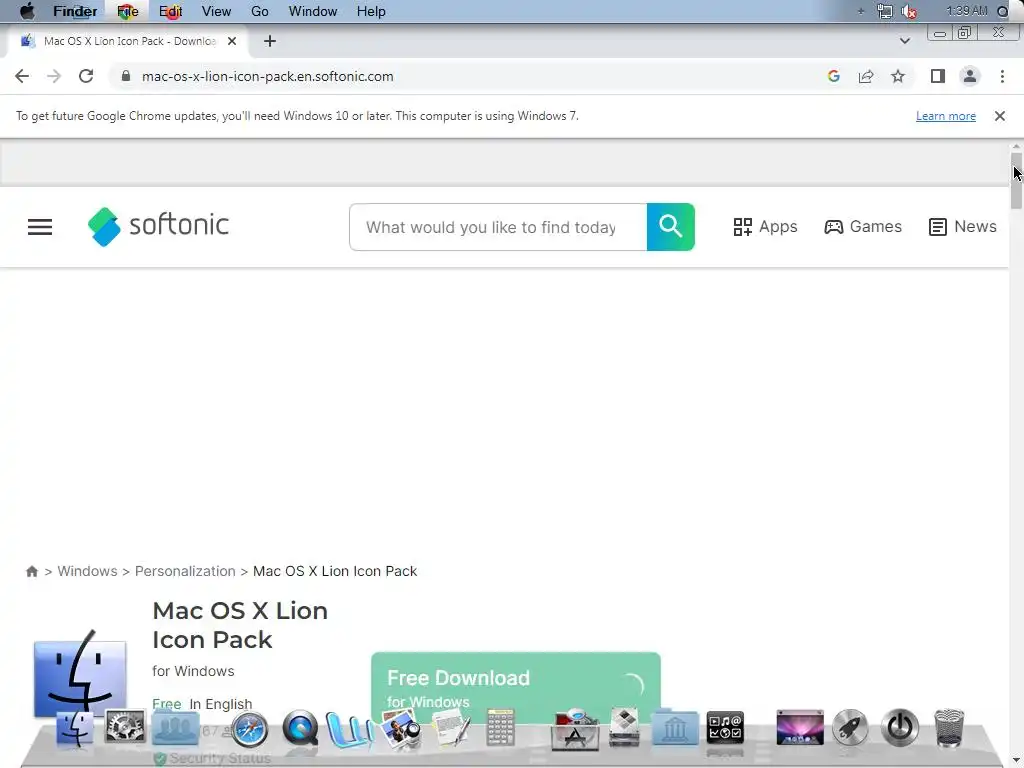The height and width of the screenshot is (768, 1024).
Task: Go back to the previous page
Action: coord(22,76)
